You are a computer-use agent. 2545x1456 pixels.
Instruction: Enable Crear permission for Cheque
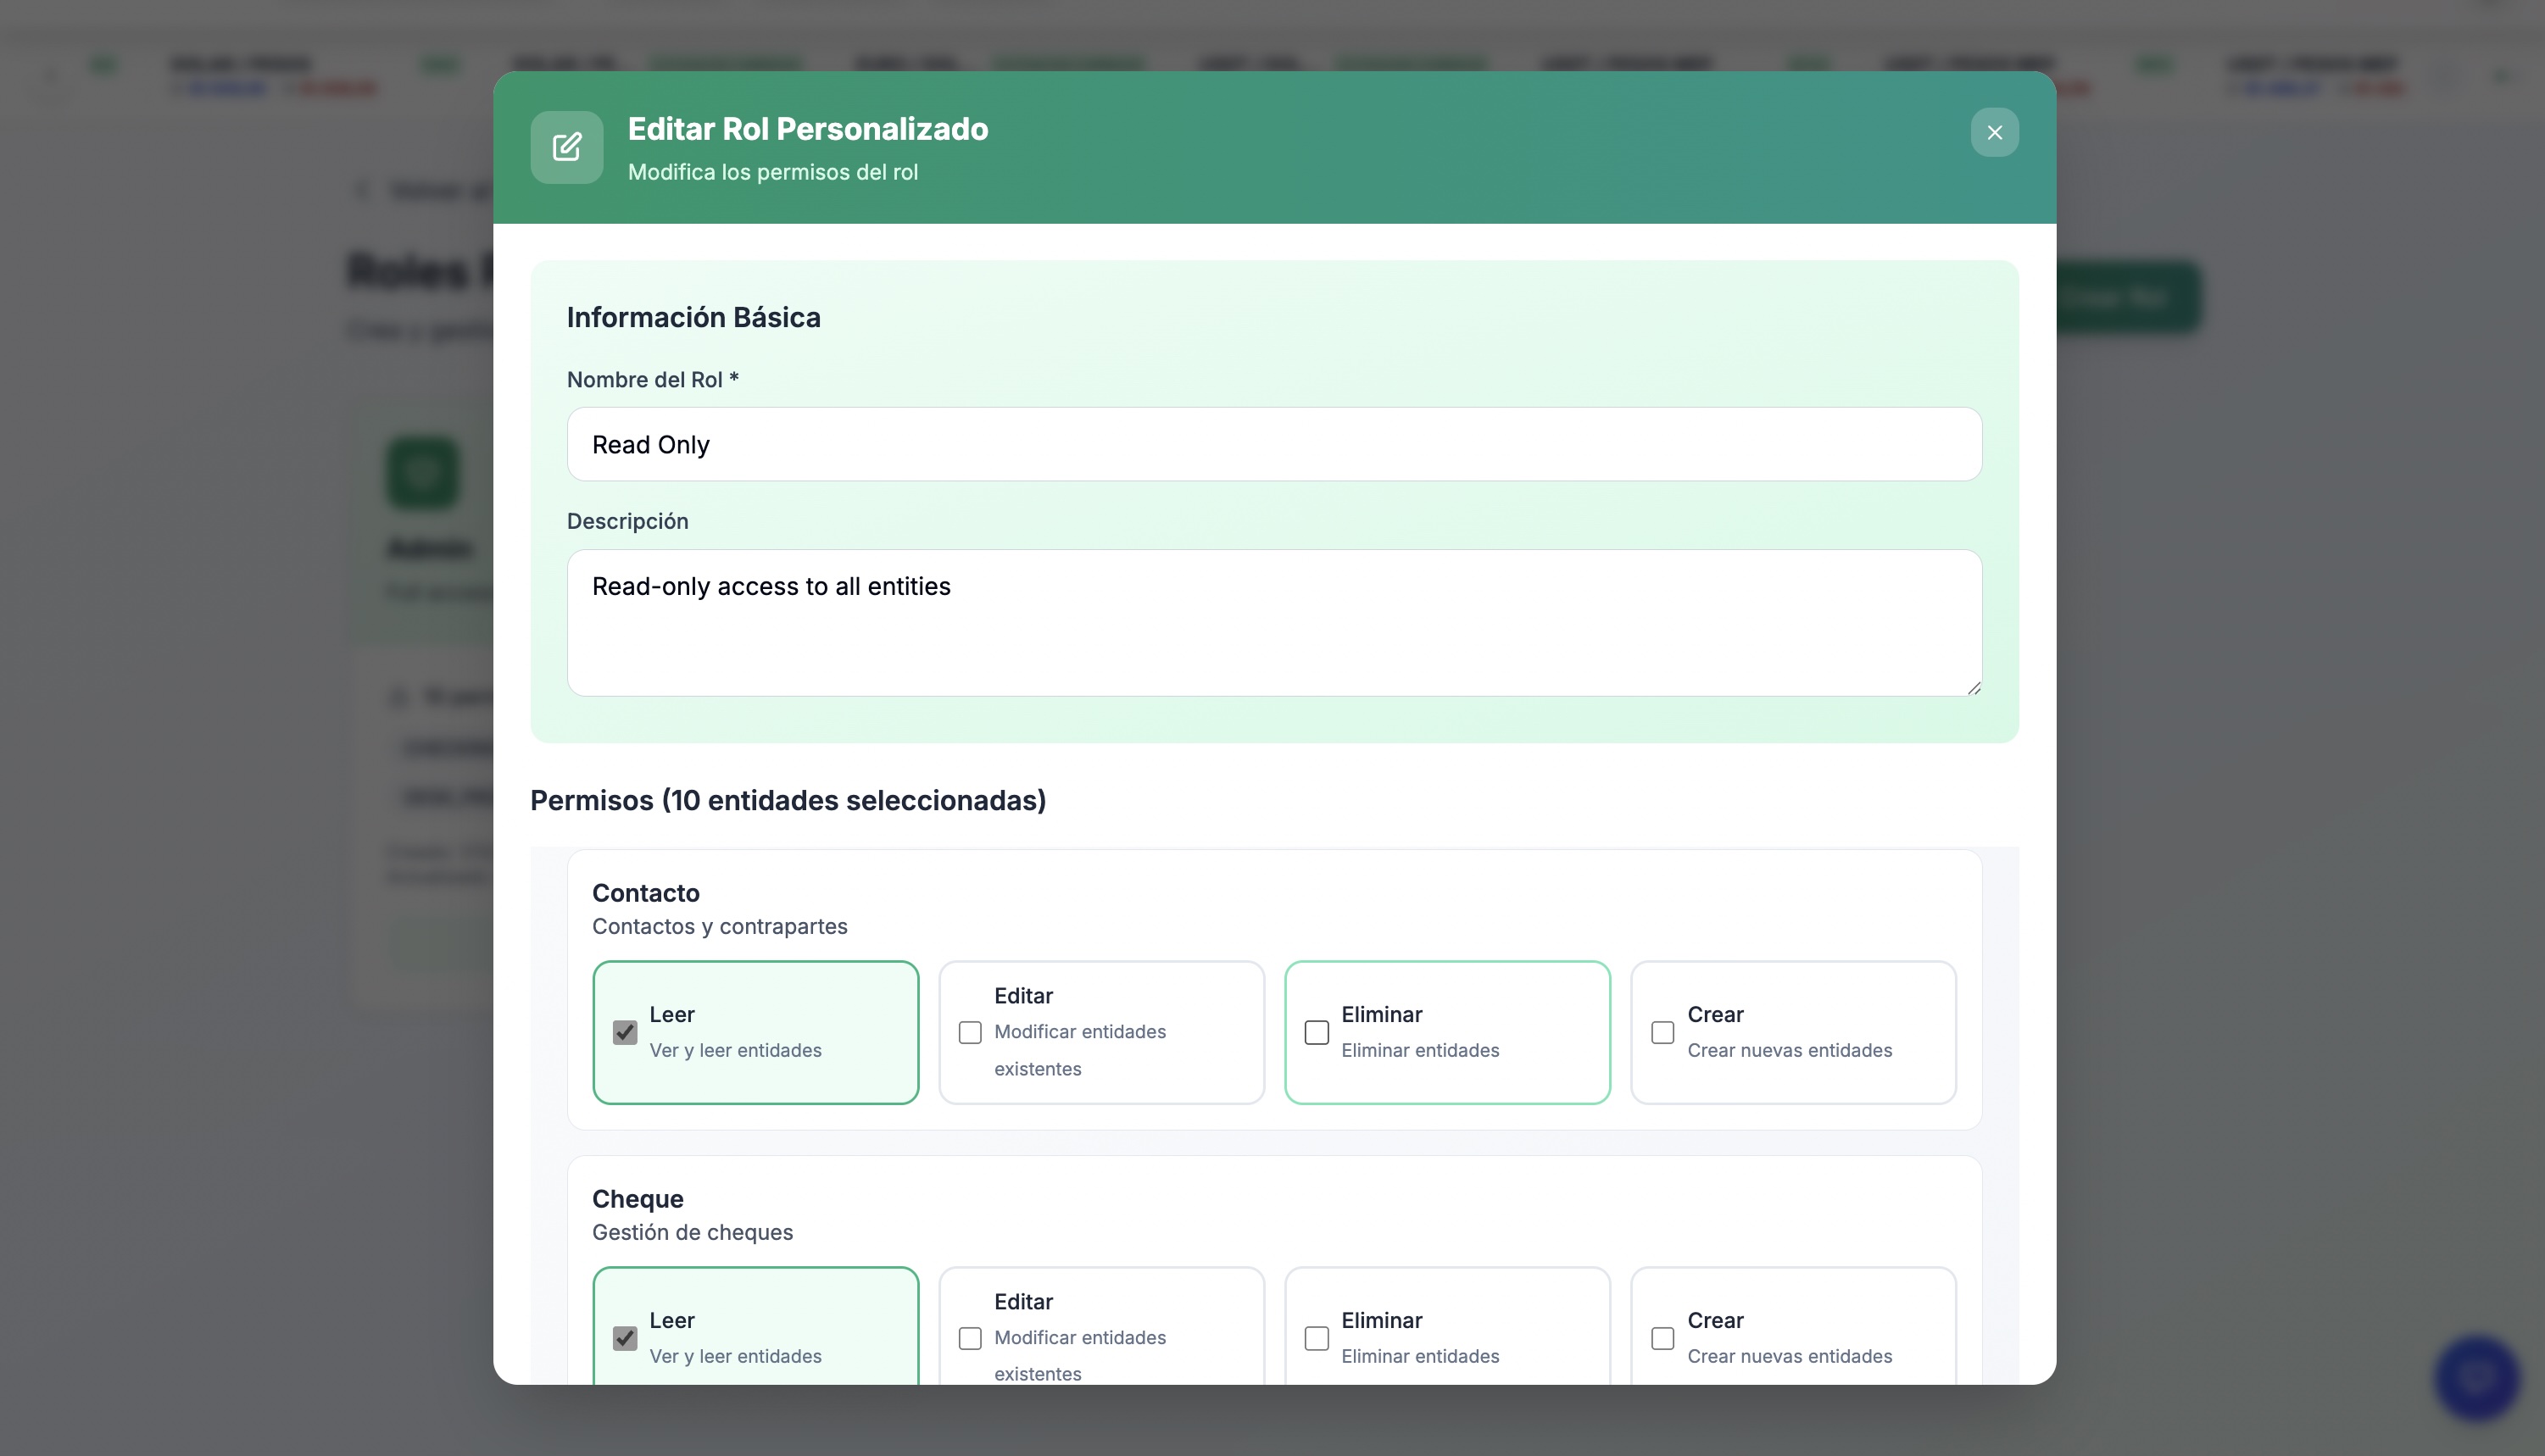click(1662, 1337)
